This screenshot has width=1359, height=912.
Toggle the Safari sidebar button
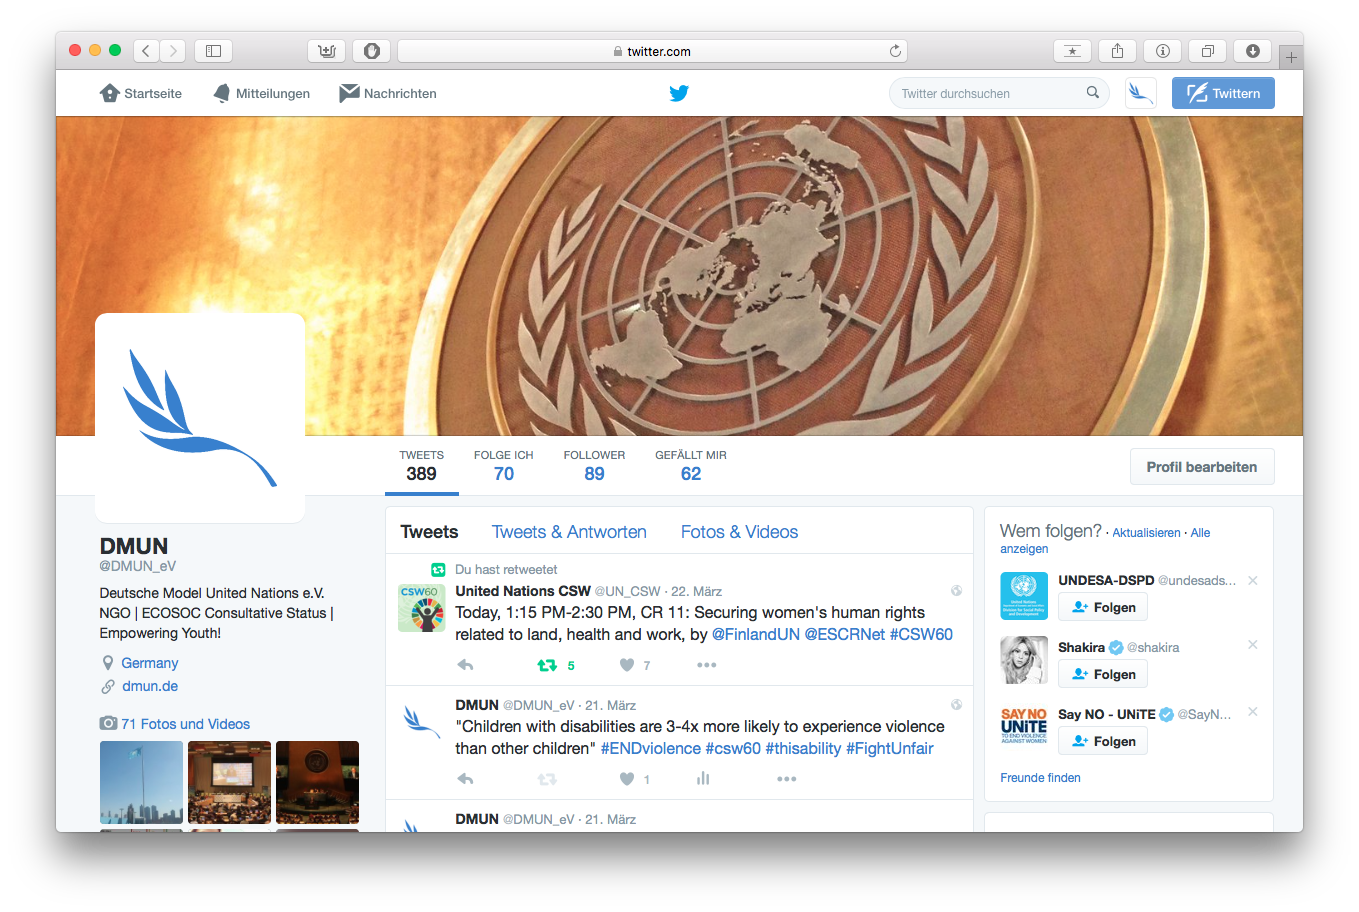coord(213,51)
